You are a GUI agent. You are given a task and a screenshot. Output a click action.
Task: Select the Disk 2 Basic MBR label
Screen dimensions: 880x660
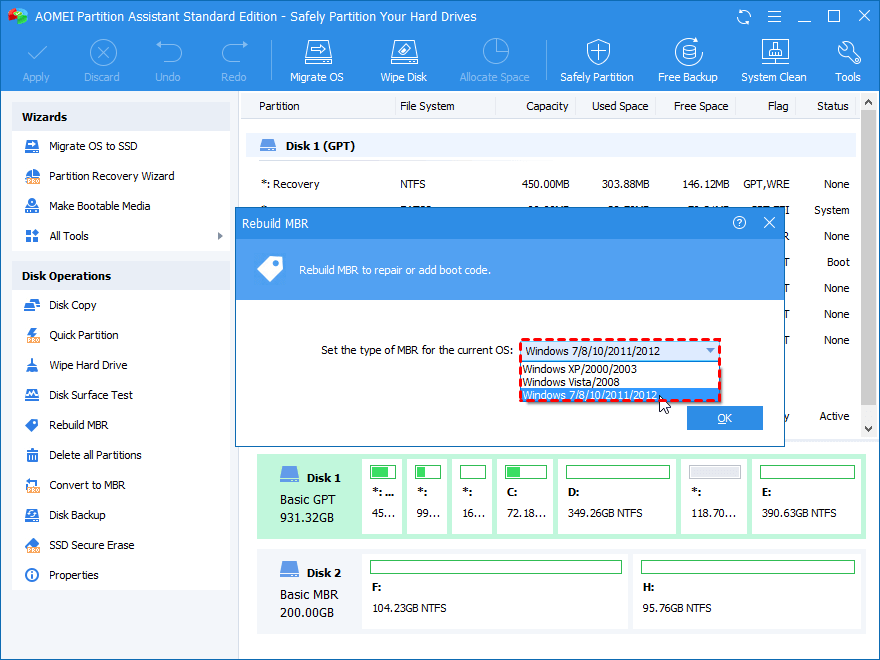pos(310,592)
